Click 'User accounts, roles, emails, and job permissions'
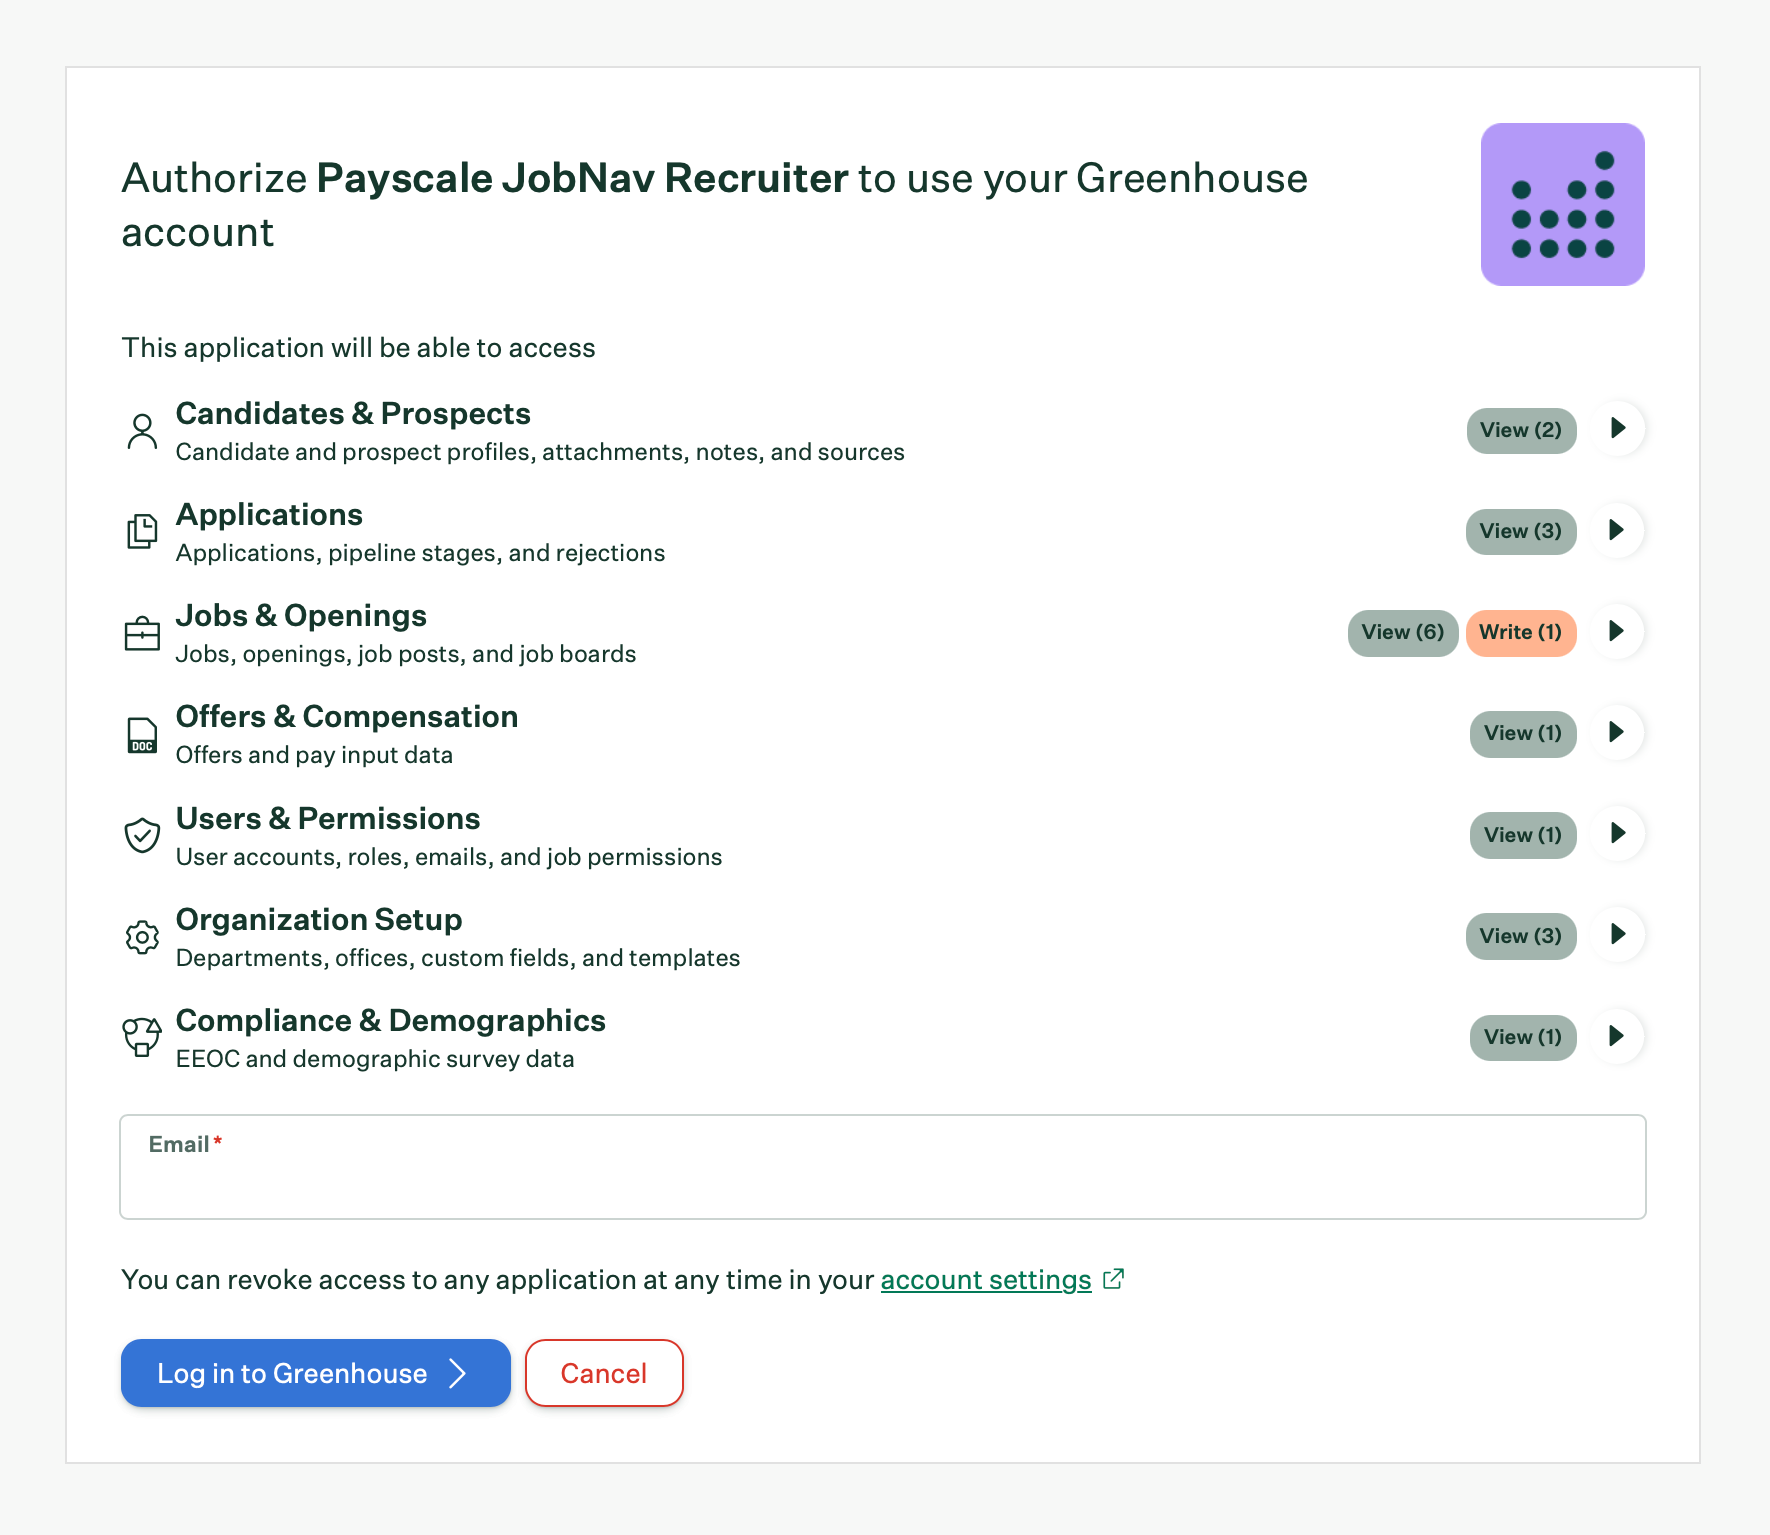Image resolution: width=1770 pixels, height=1535 pixels. [x=449, y=857]
